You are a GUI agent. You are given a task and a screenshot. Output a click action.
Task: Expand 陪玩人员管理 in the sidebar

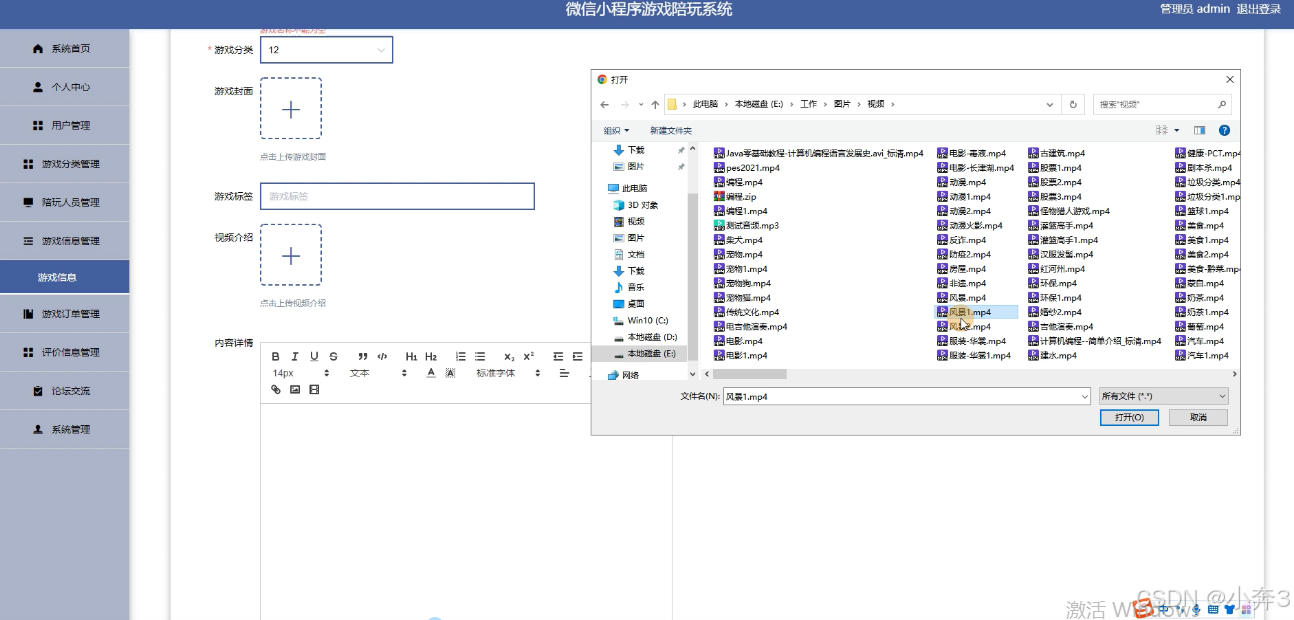click(x=64, y=202)
